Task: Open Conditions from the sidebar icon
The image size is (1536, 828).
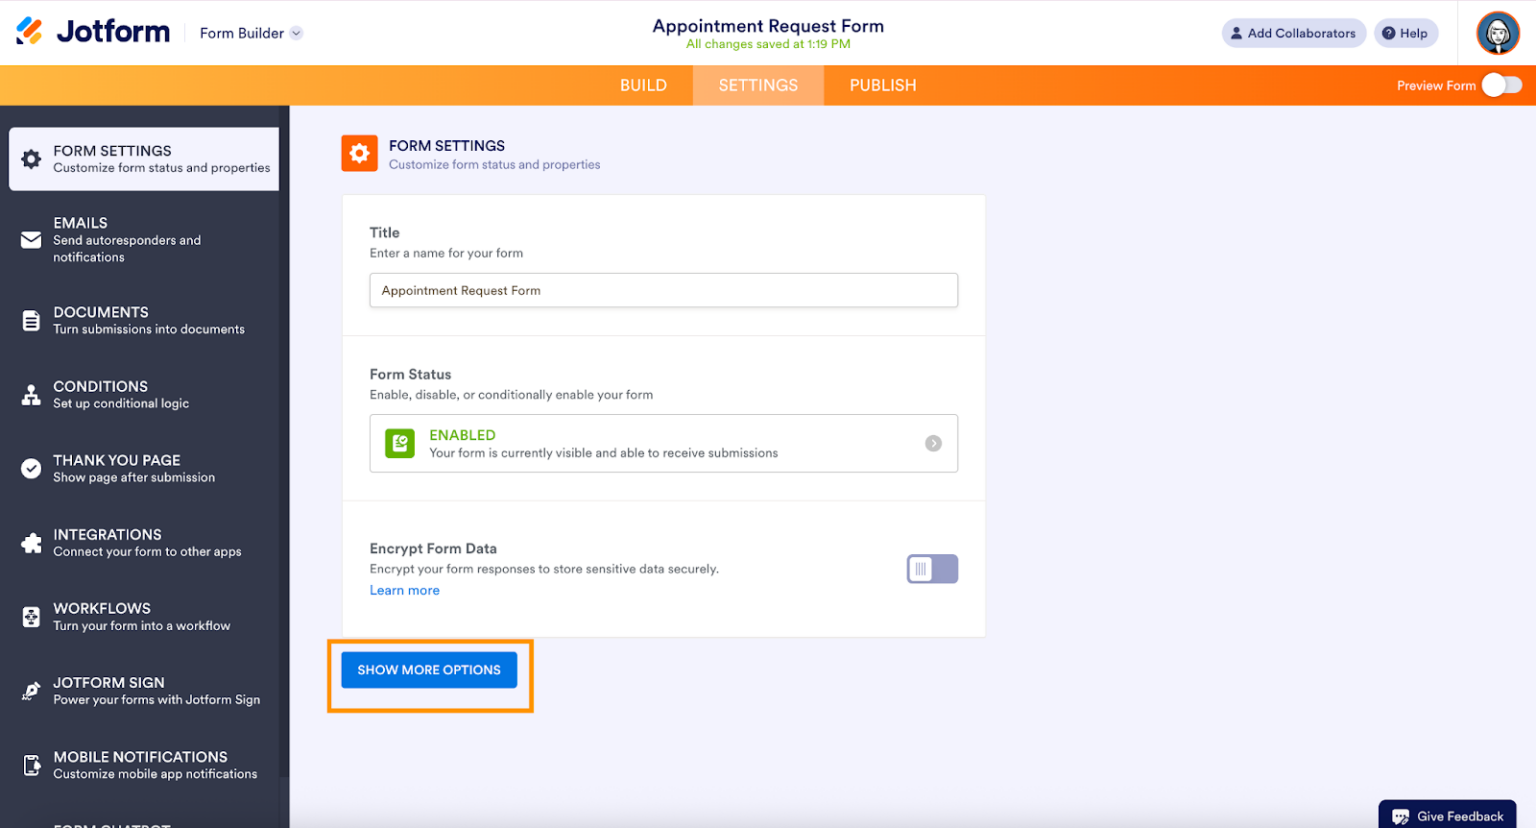Action: [x=30, y=394]
